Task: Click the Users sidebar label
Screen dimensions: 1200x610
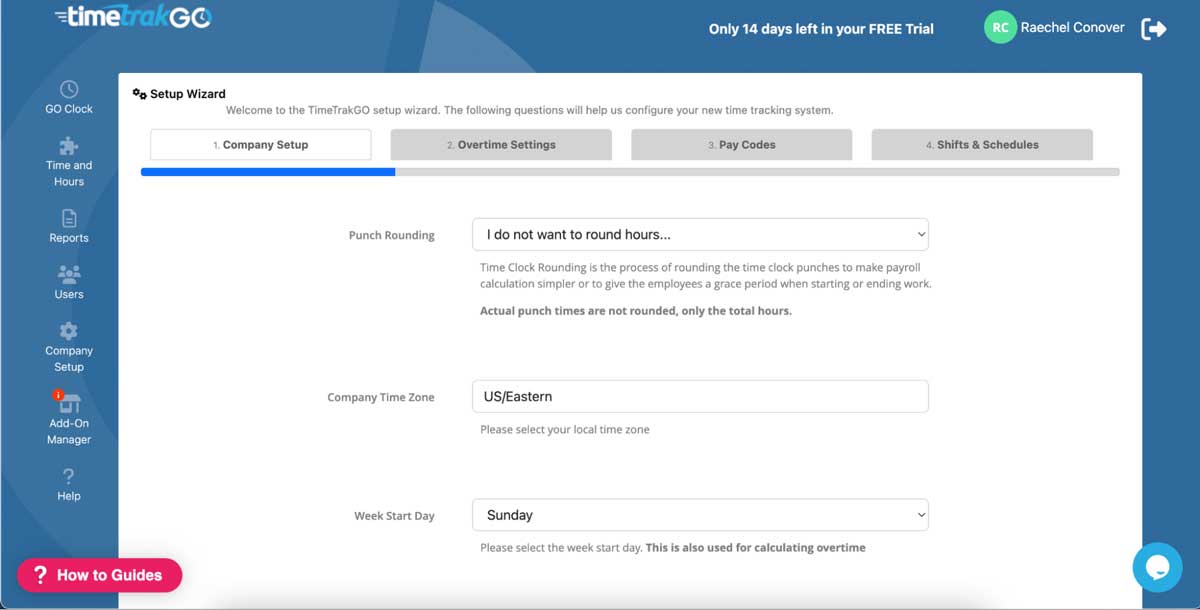Action: [x=69, y=294]
